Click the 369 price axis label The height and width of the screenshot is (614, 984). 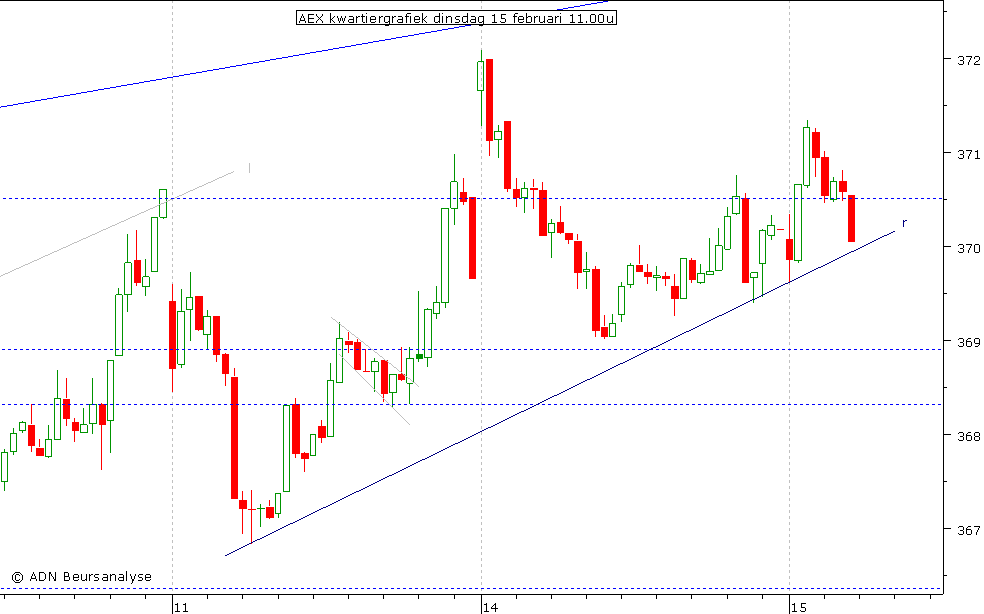[968, 342]
